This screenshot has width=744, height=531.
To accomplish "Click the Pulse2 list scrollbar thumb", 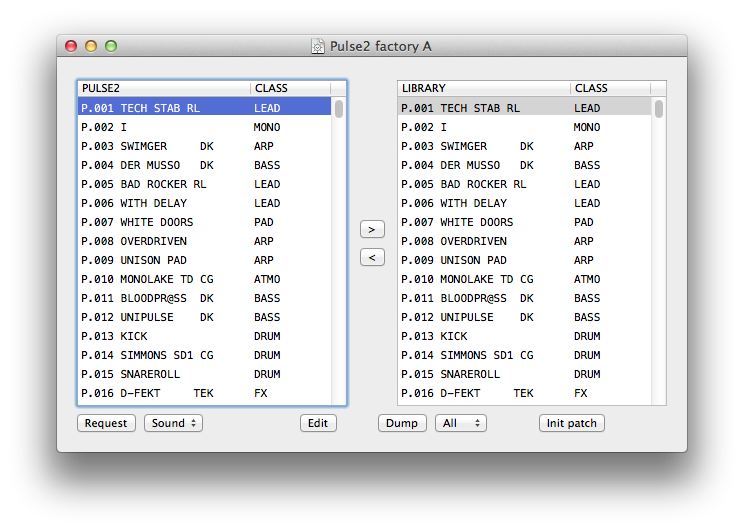I will point(339,109).
